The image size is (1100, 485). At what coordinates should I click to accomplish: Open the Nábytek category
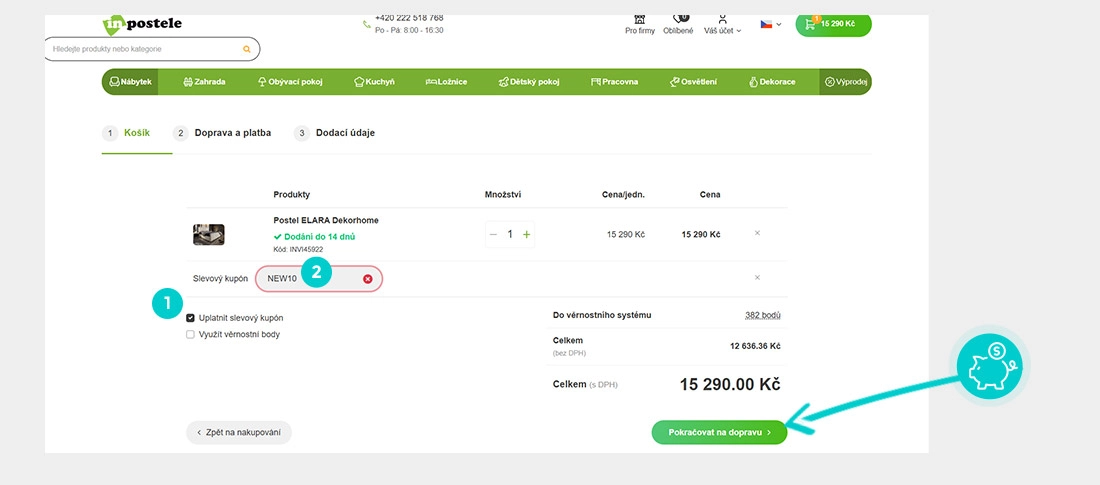(x=130, y=81)
